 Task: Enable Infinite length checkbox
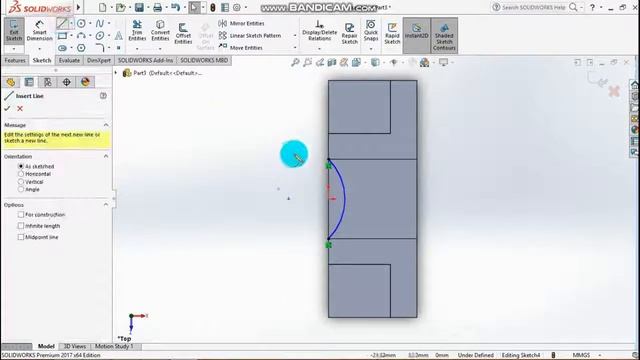pos(21,226)
